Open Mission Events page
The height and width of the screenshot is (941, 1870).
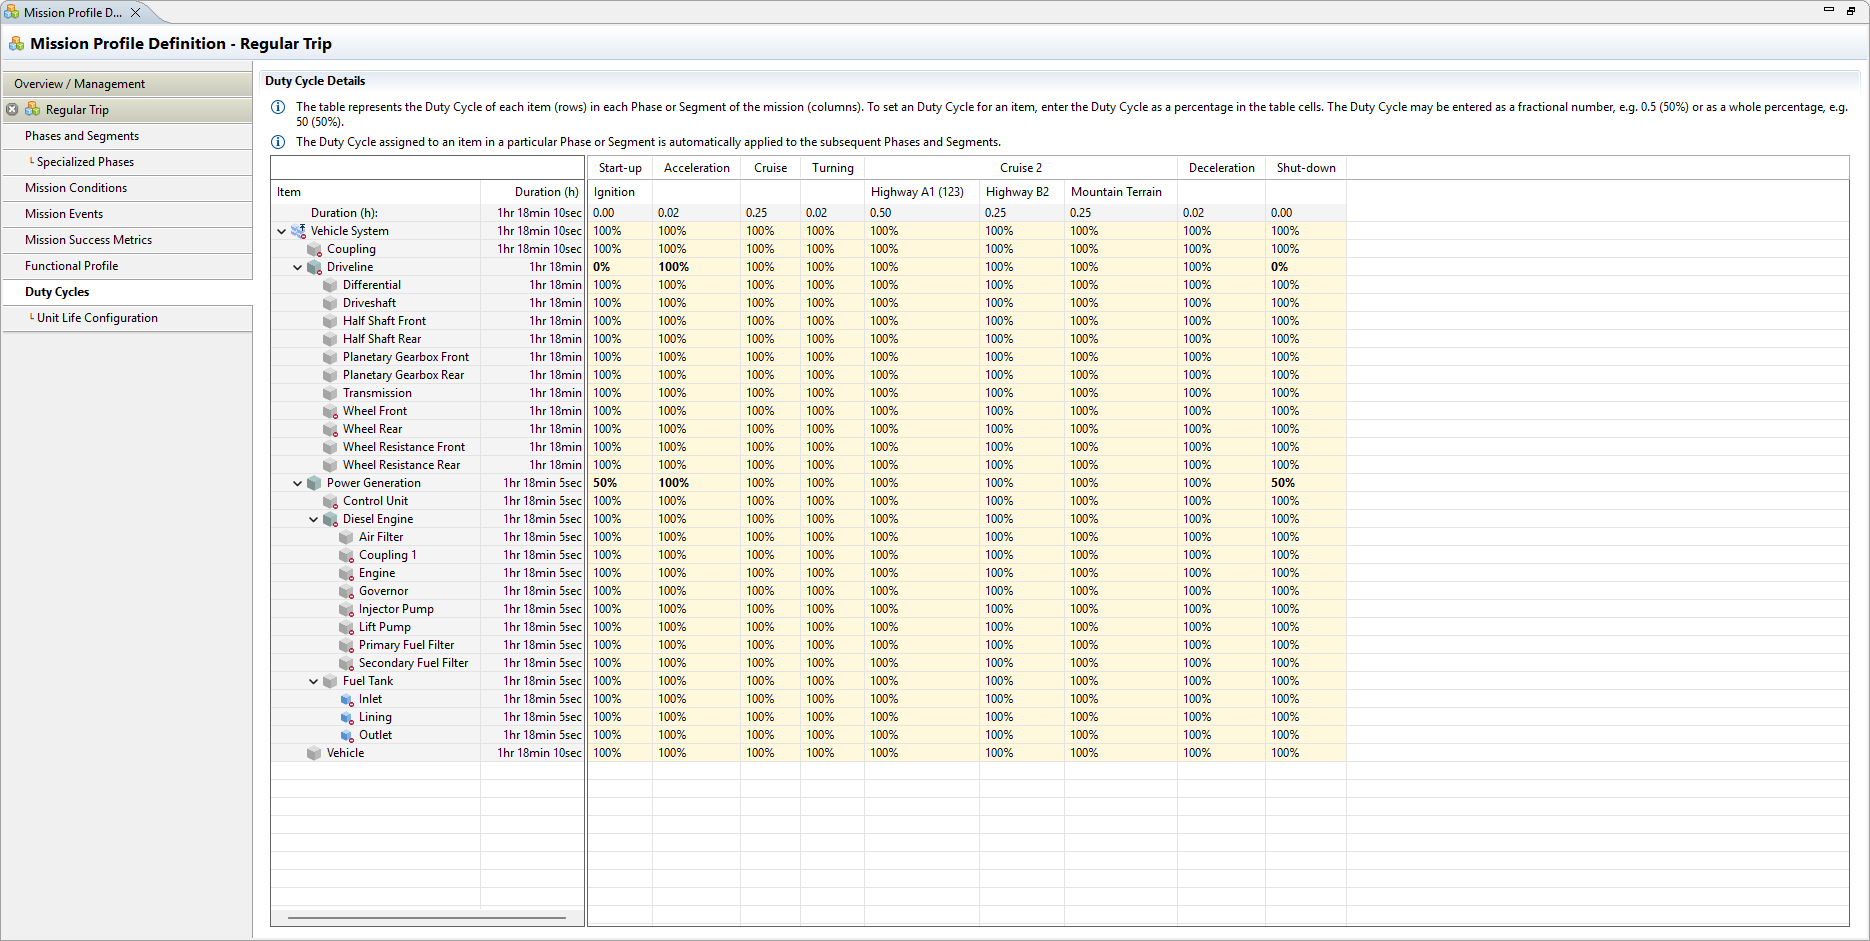(x=127, y=214)
